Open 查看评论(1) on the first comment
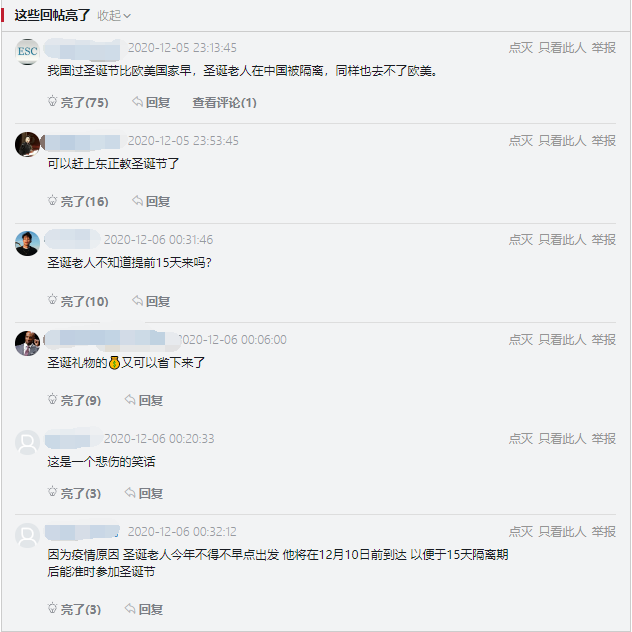Viewport: 632px width, 632px height. tap(224, 102)
